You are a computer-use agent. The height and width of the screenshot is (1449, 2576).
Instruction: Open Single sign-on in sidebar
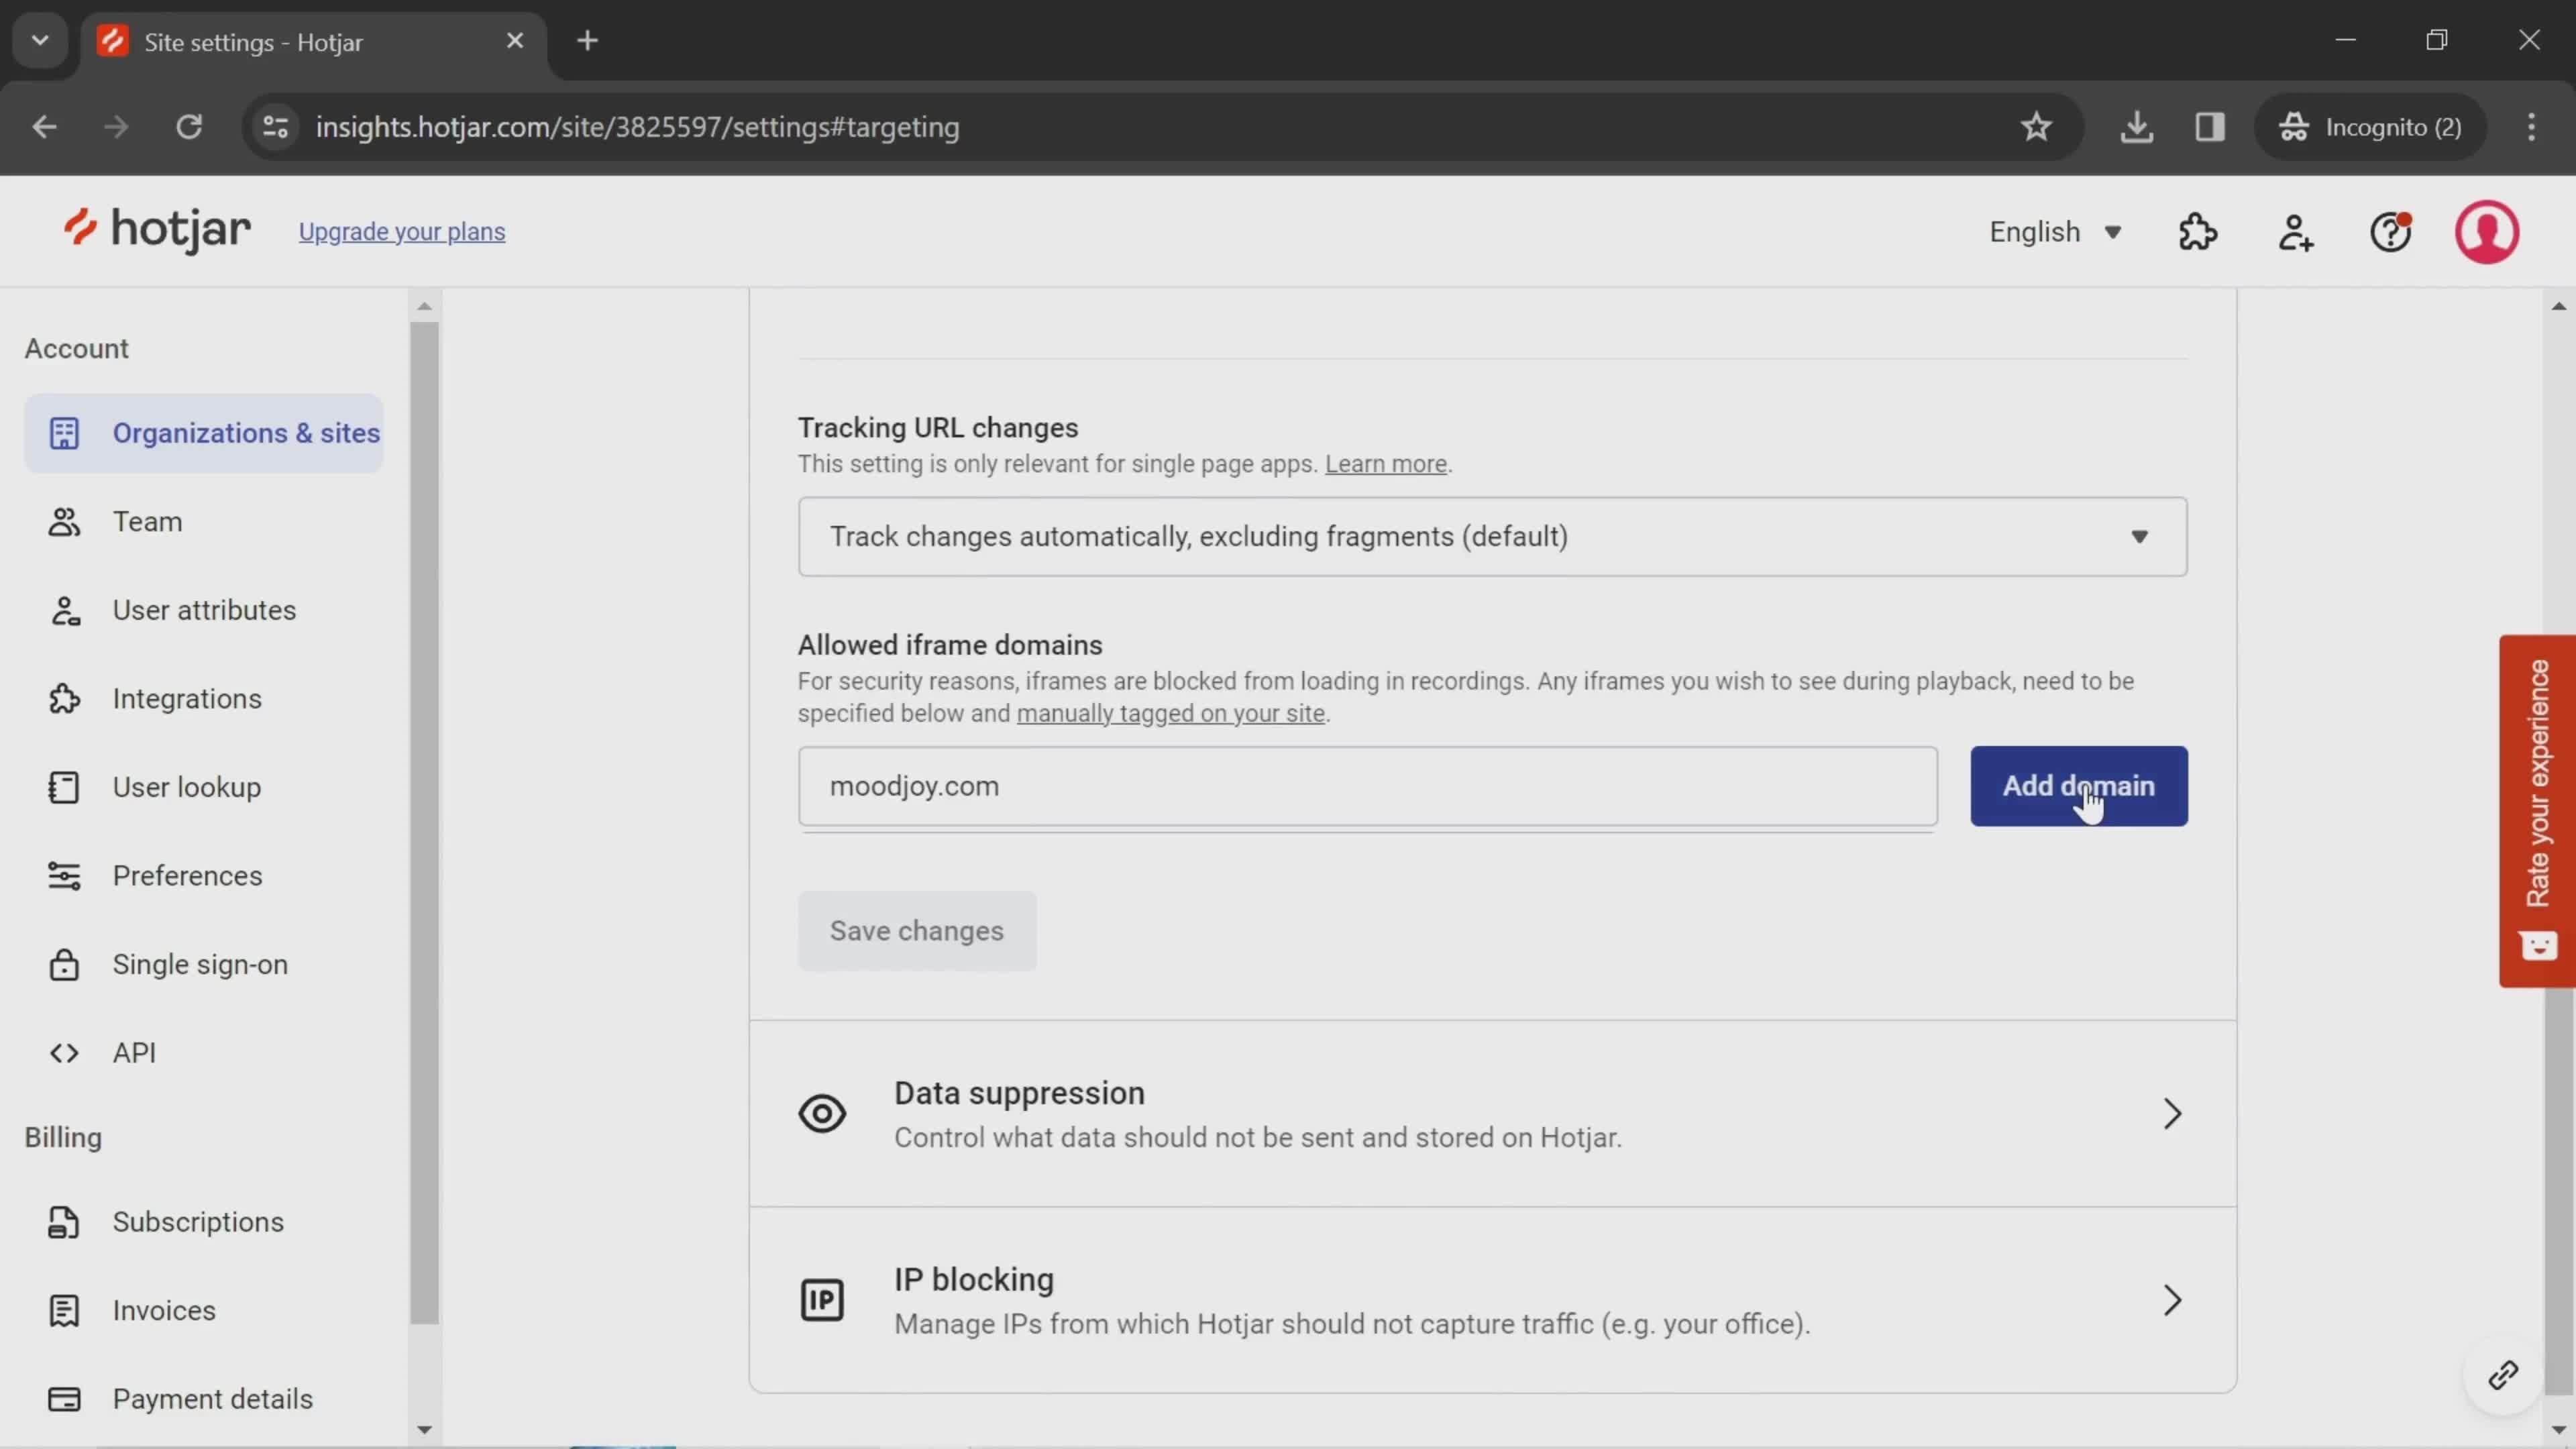(x=204, y=964)
